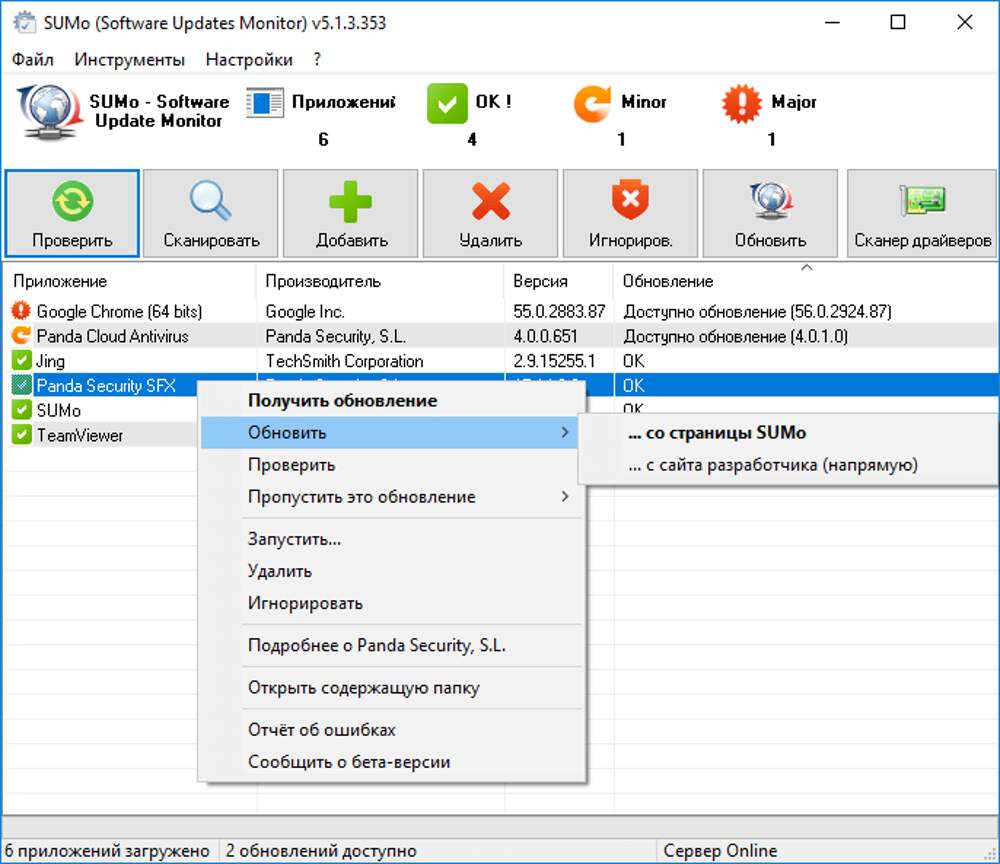Click the Major red alert icon

[741, 103]
